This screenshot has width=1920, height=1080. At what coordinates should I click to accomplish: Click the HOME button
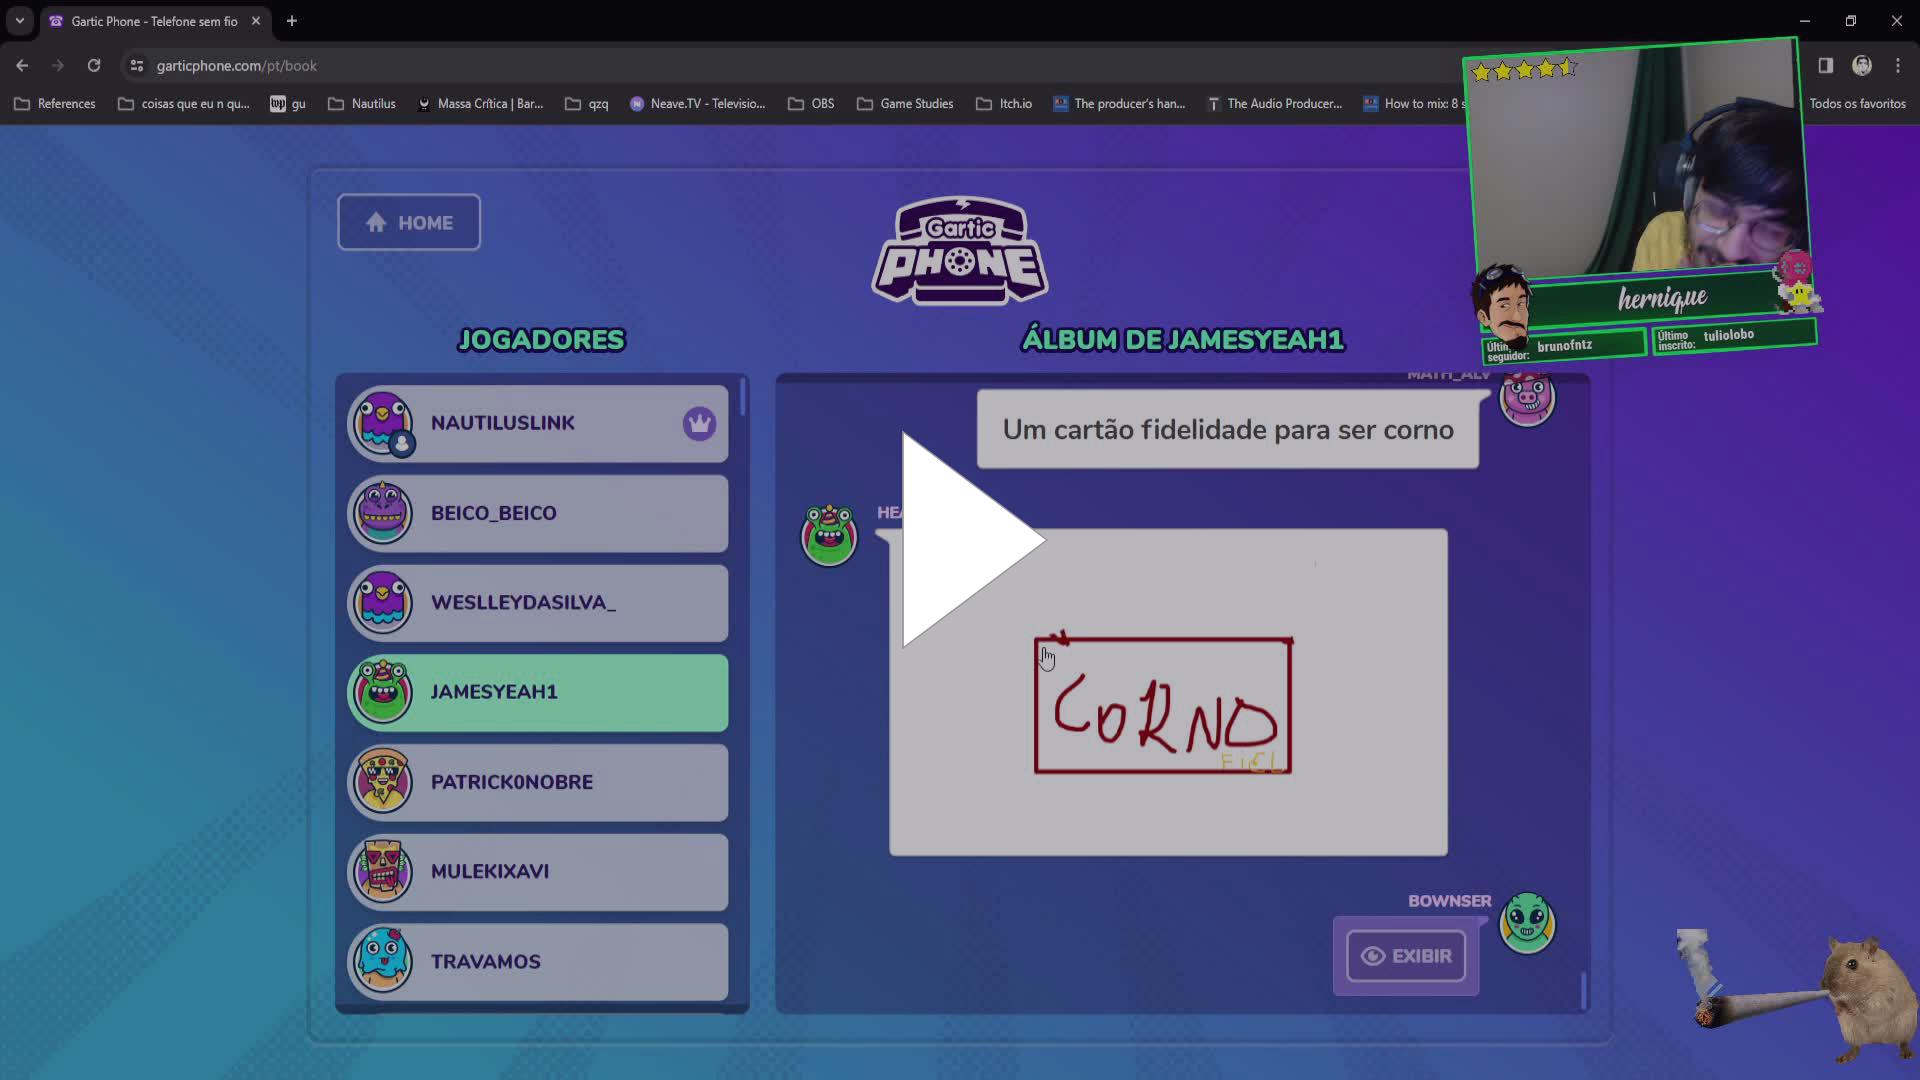coord(409,222)
